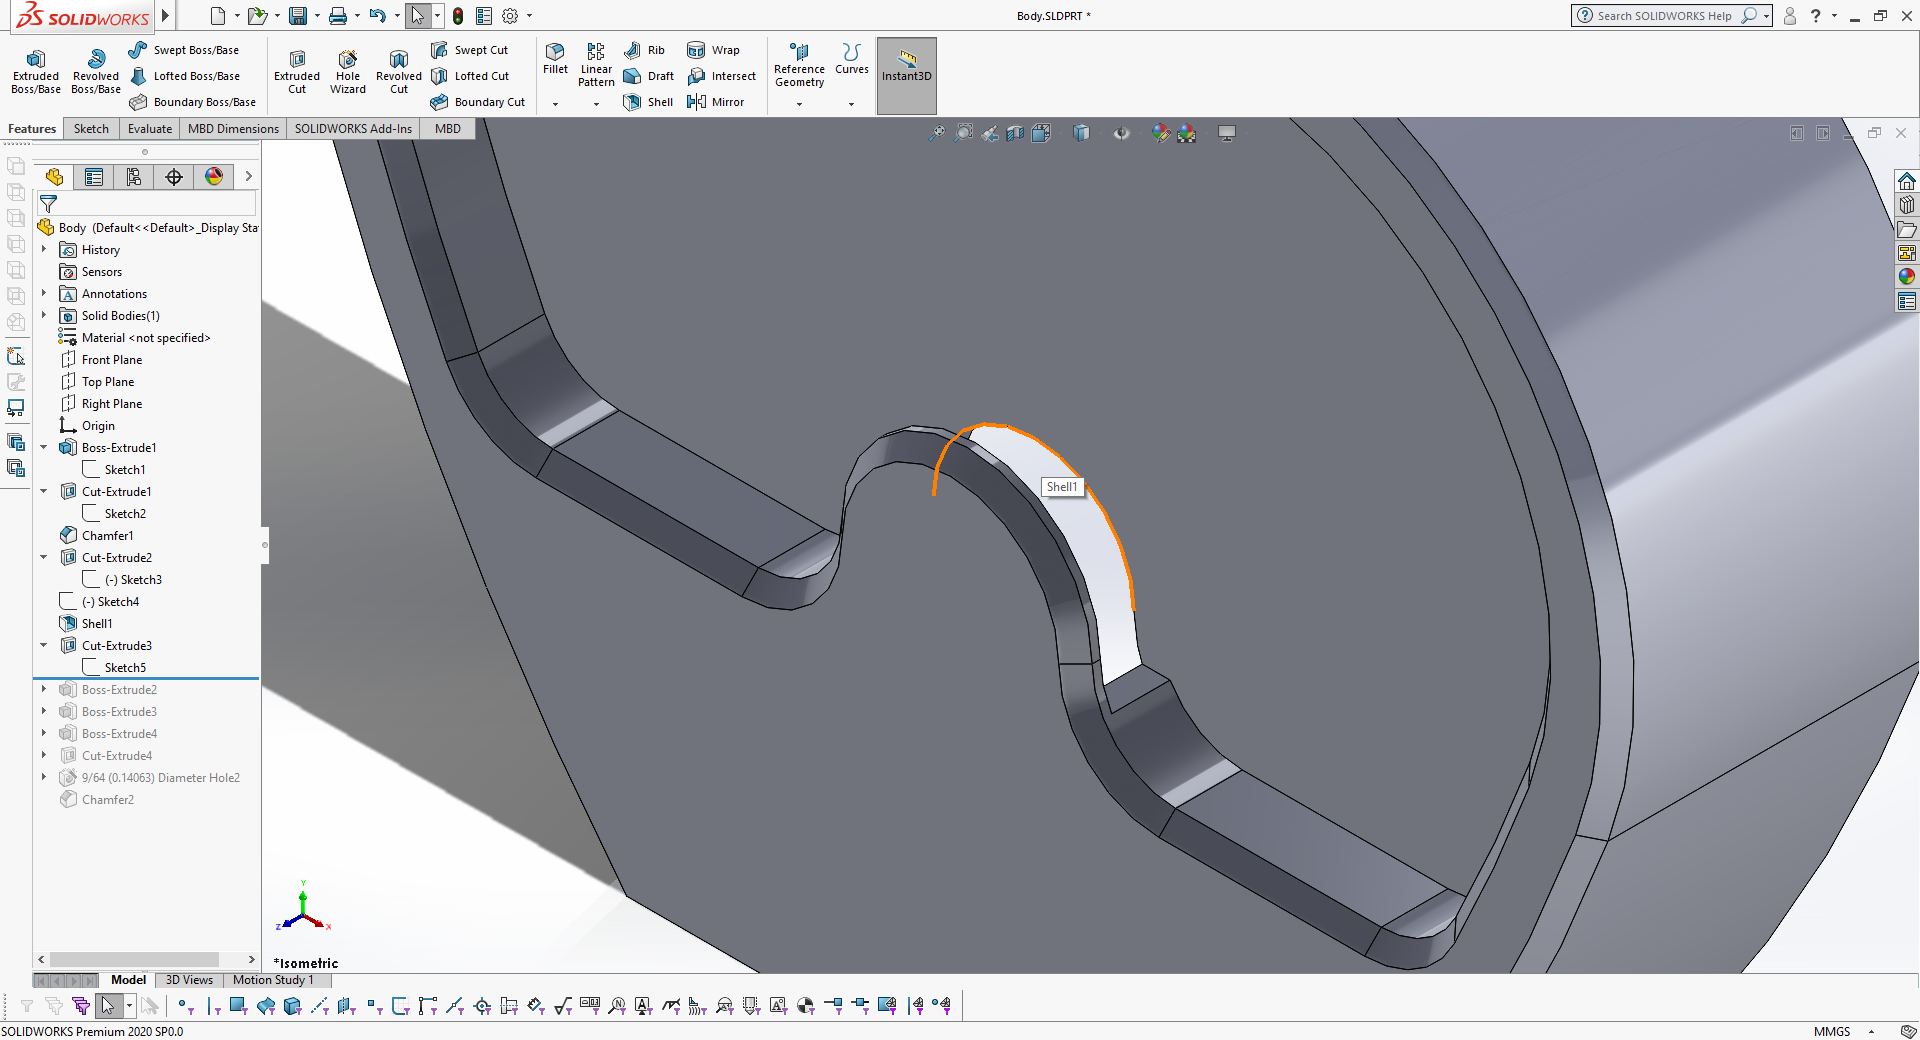Expand the Solid Bodies(1) node
This screenshot has height=1040, width=1920.
[x=44, y=315]
